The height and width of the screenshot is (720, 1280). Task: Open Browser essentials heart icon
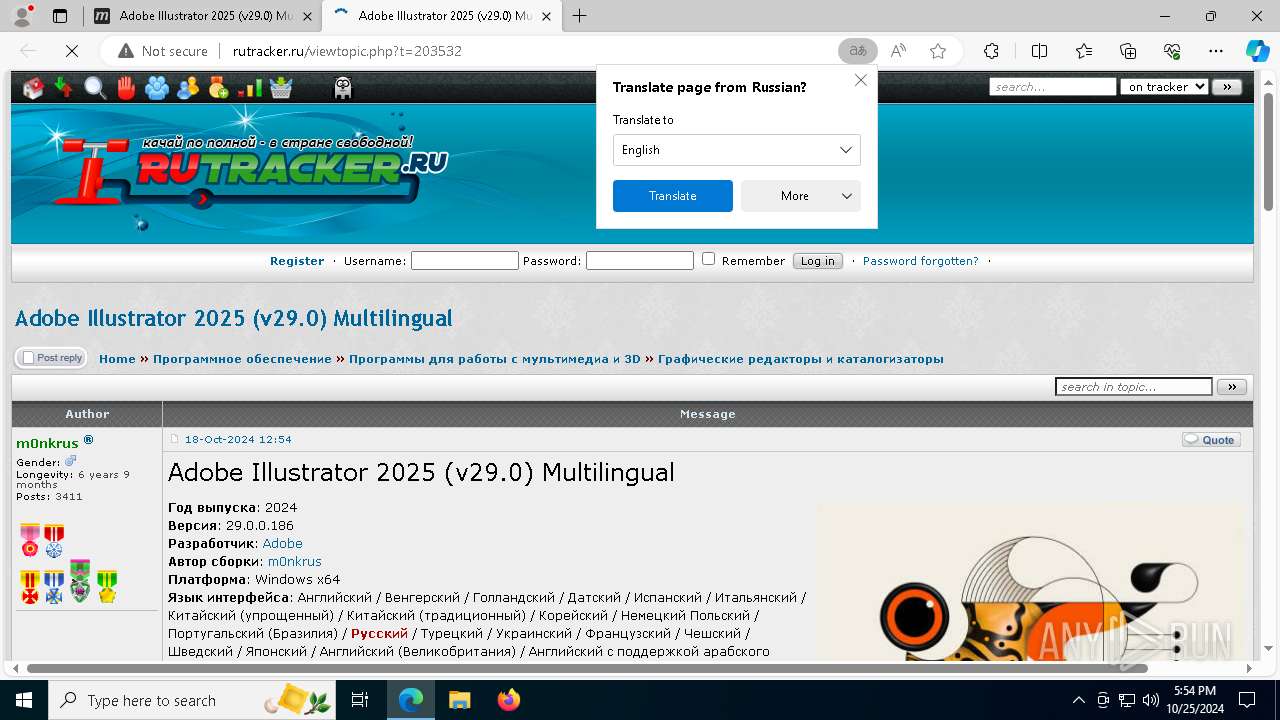point(1172,51)
